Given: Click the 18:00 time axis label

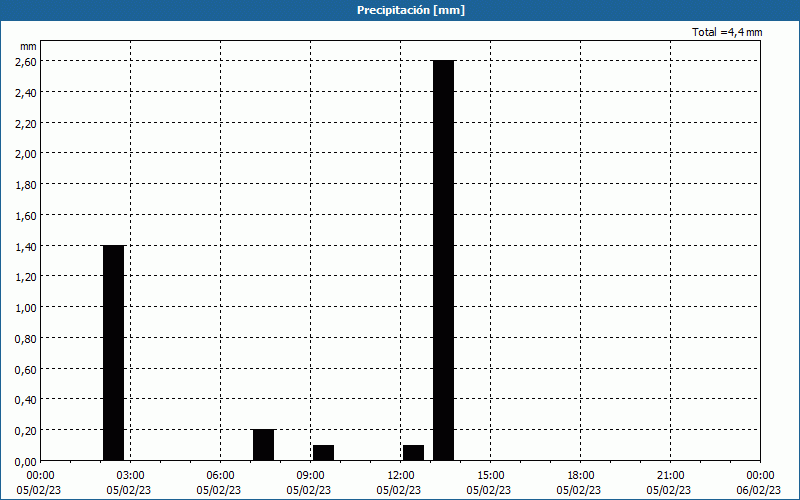Looking at the screenshot, I should pos(580,476).
